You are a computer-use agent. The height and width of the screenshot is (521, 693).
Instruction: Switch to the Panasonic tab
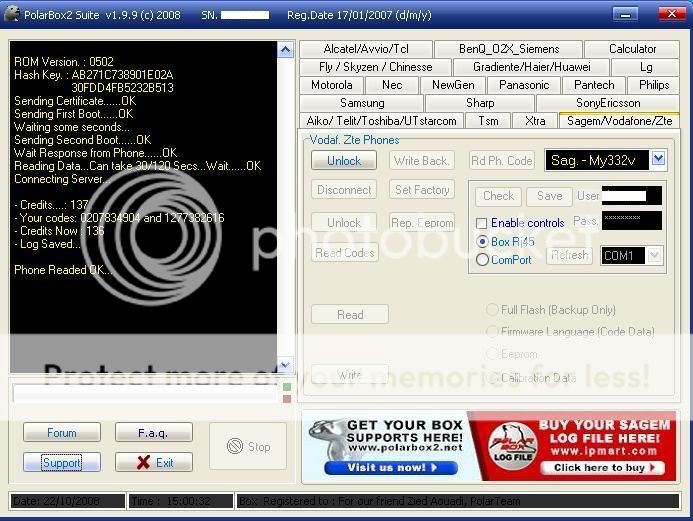click(524, 85)
